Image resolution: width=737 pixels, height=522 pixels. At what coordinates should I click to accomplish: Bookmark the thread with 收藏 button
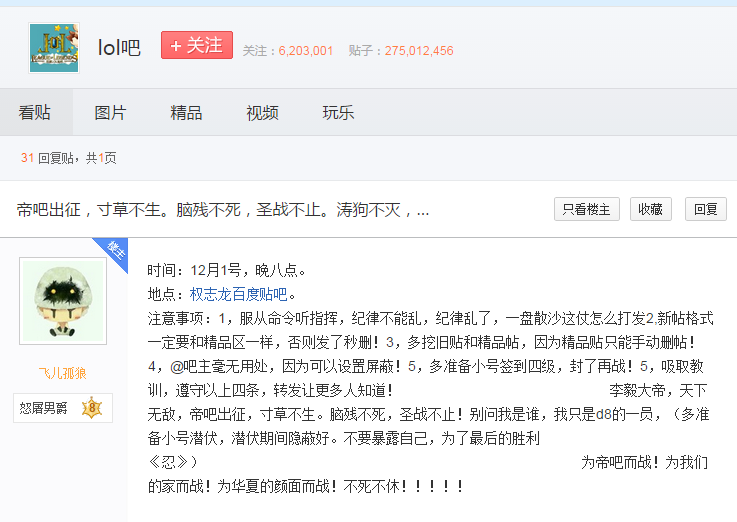650,209
